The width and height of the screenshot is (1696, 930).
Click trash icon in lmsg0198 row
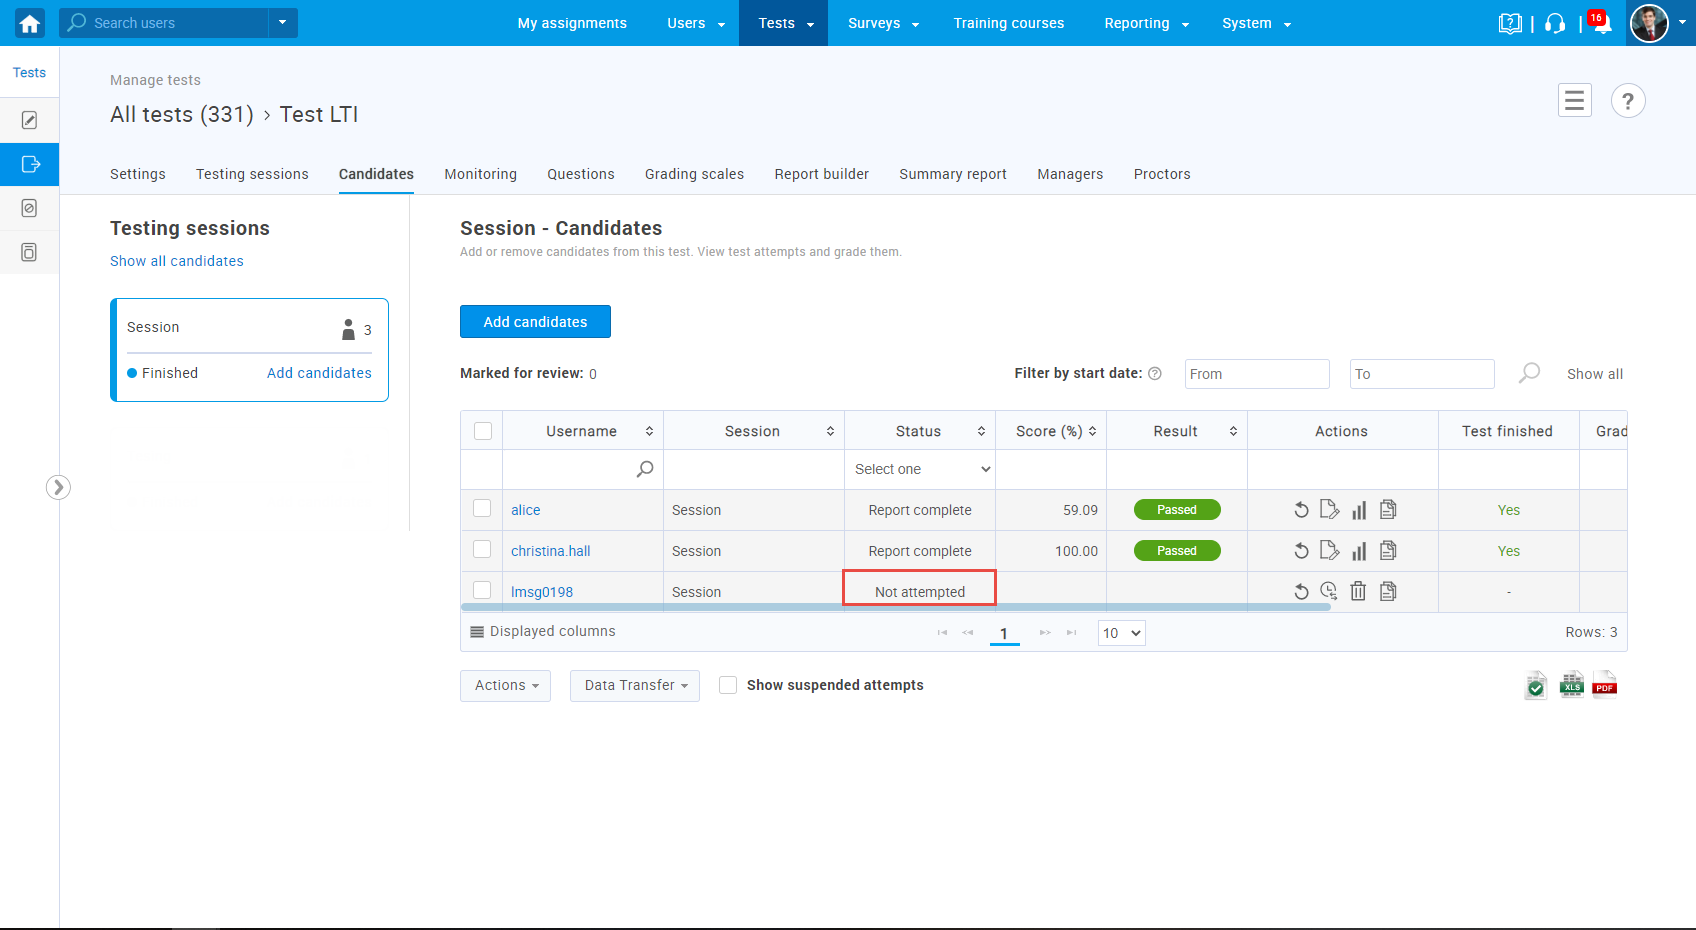tap(1357, 591)
